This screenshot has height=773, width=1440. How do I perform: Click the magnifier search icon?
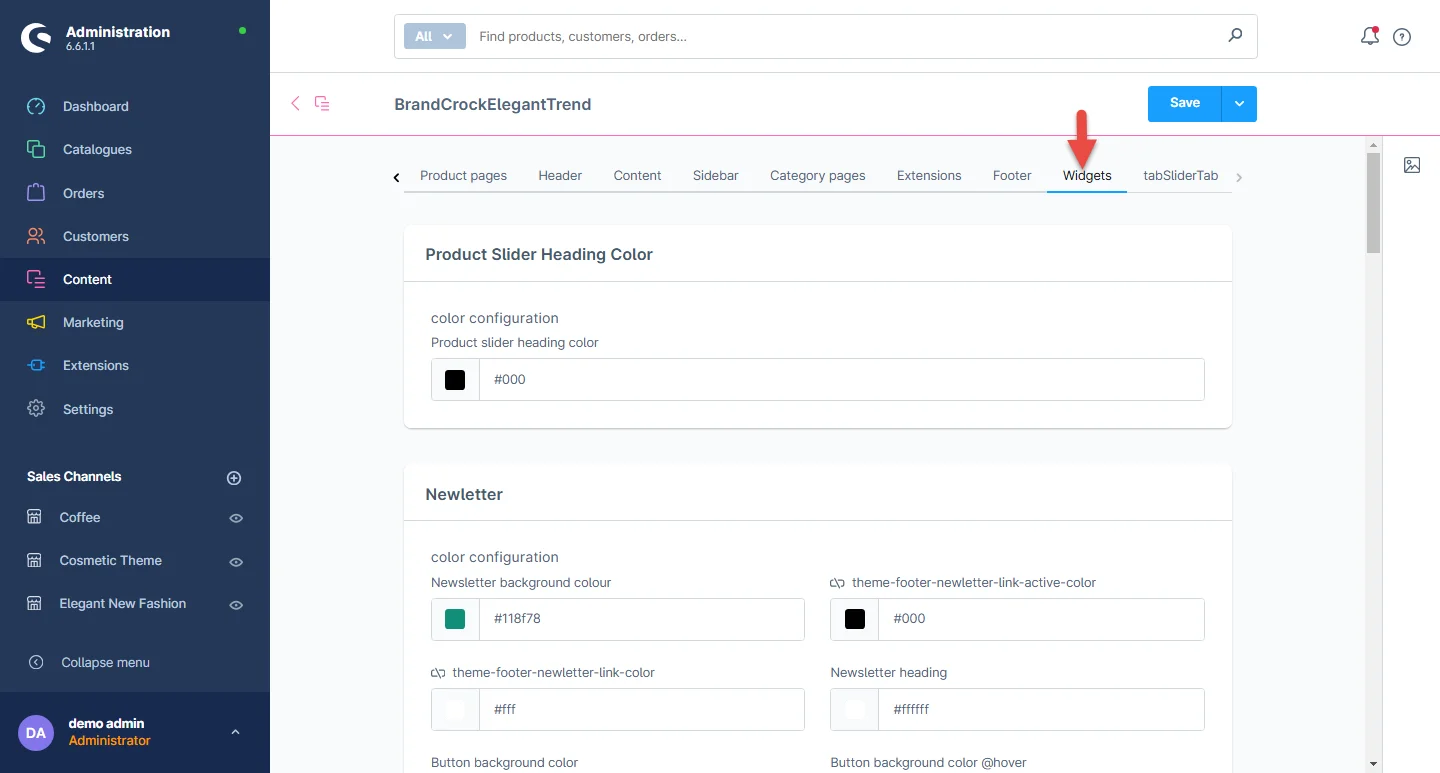pyautogui.click(x=1235, y=36)
